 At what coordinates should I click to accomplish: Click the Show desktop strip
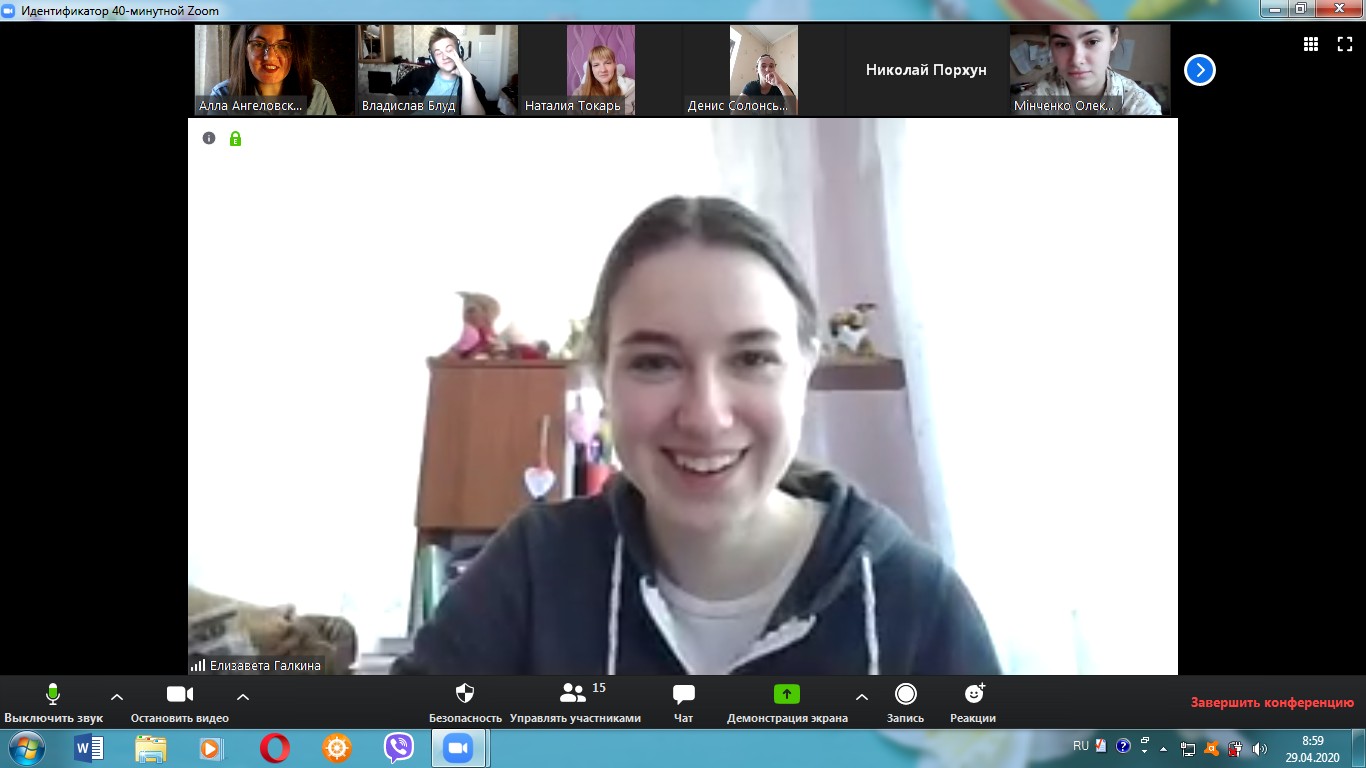click(x=1359, y=748)
